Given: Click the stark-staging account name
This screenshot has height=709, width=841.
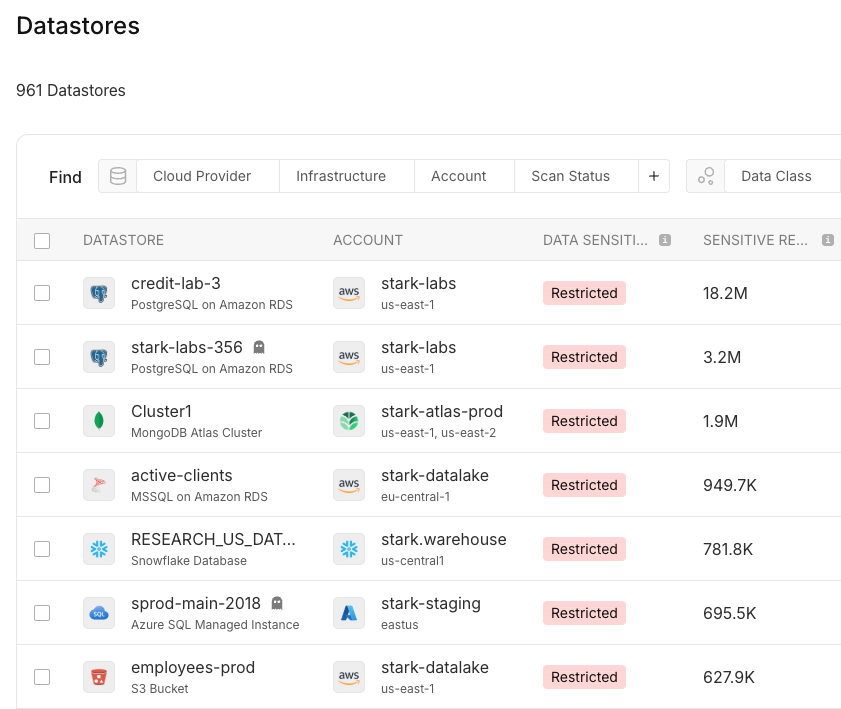Looking at the screenshot, I should coord(431,604).
